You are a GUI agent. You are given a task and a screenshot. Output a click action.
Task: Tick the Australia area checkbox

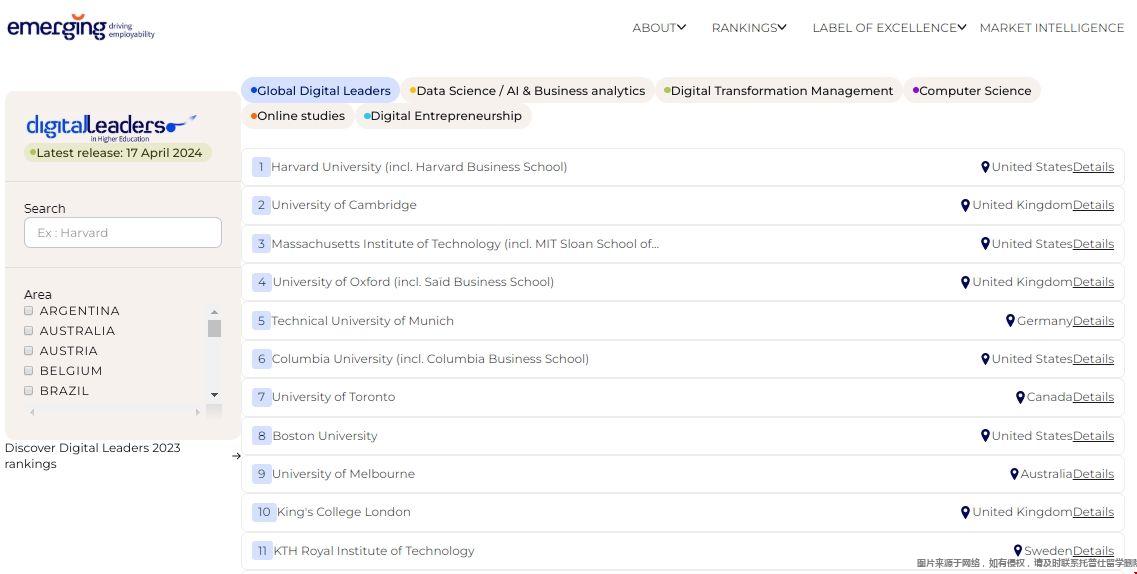pyautogui.click(x=29, y=331)
